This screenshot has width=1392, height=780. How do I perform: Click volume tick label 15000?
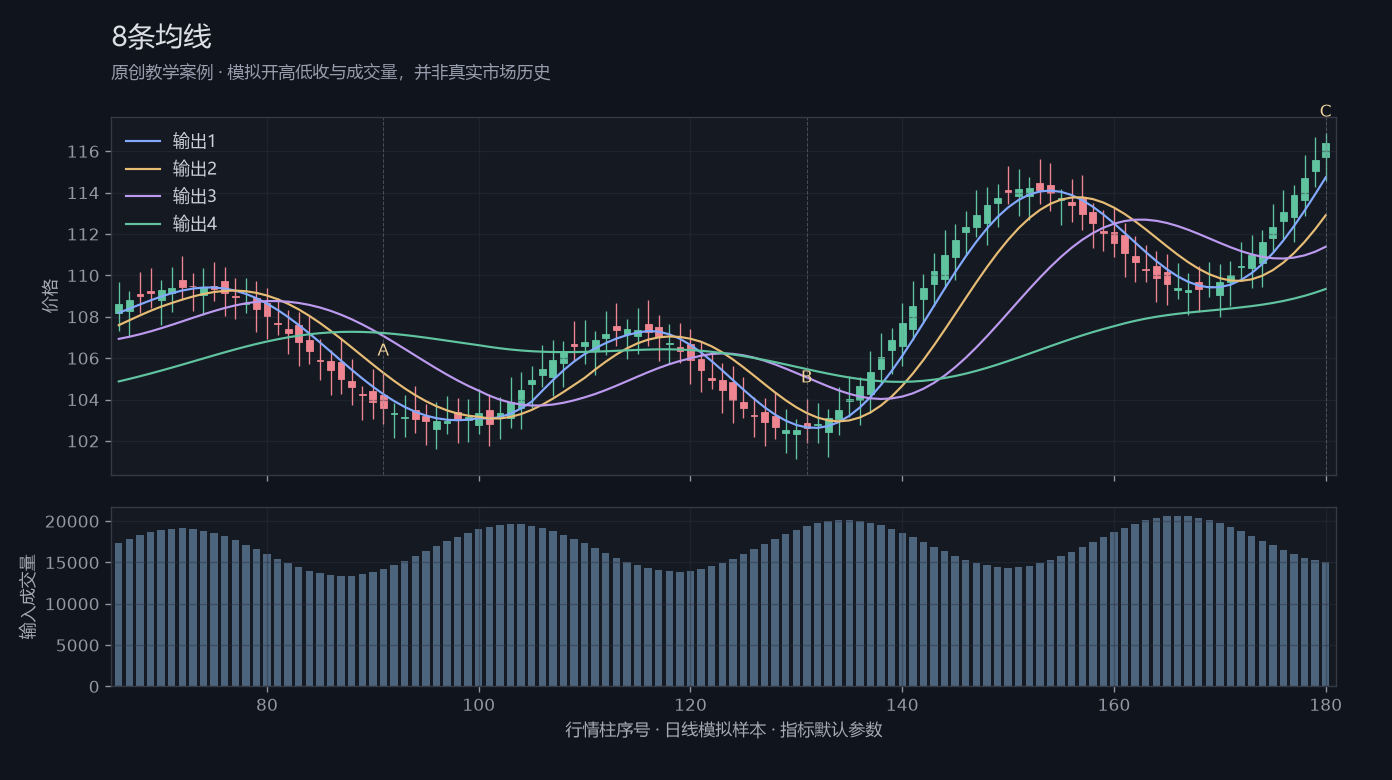[73, 563]
